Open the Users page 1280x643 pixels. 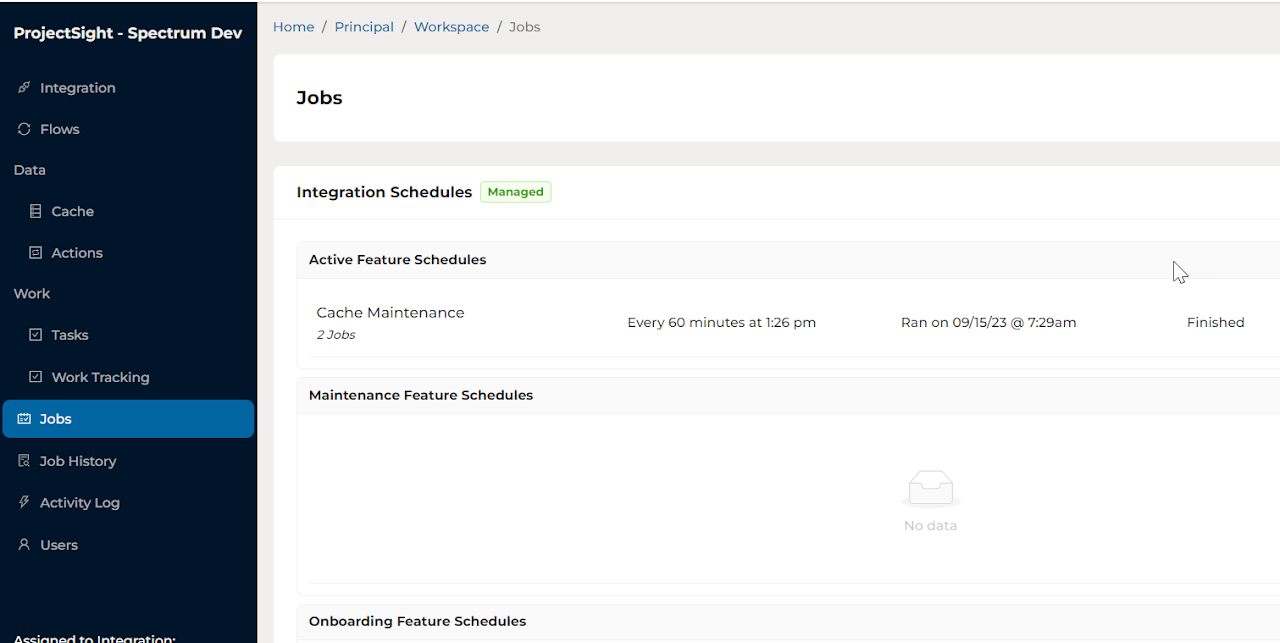pyautogui.click(x=128, y=545)
